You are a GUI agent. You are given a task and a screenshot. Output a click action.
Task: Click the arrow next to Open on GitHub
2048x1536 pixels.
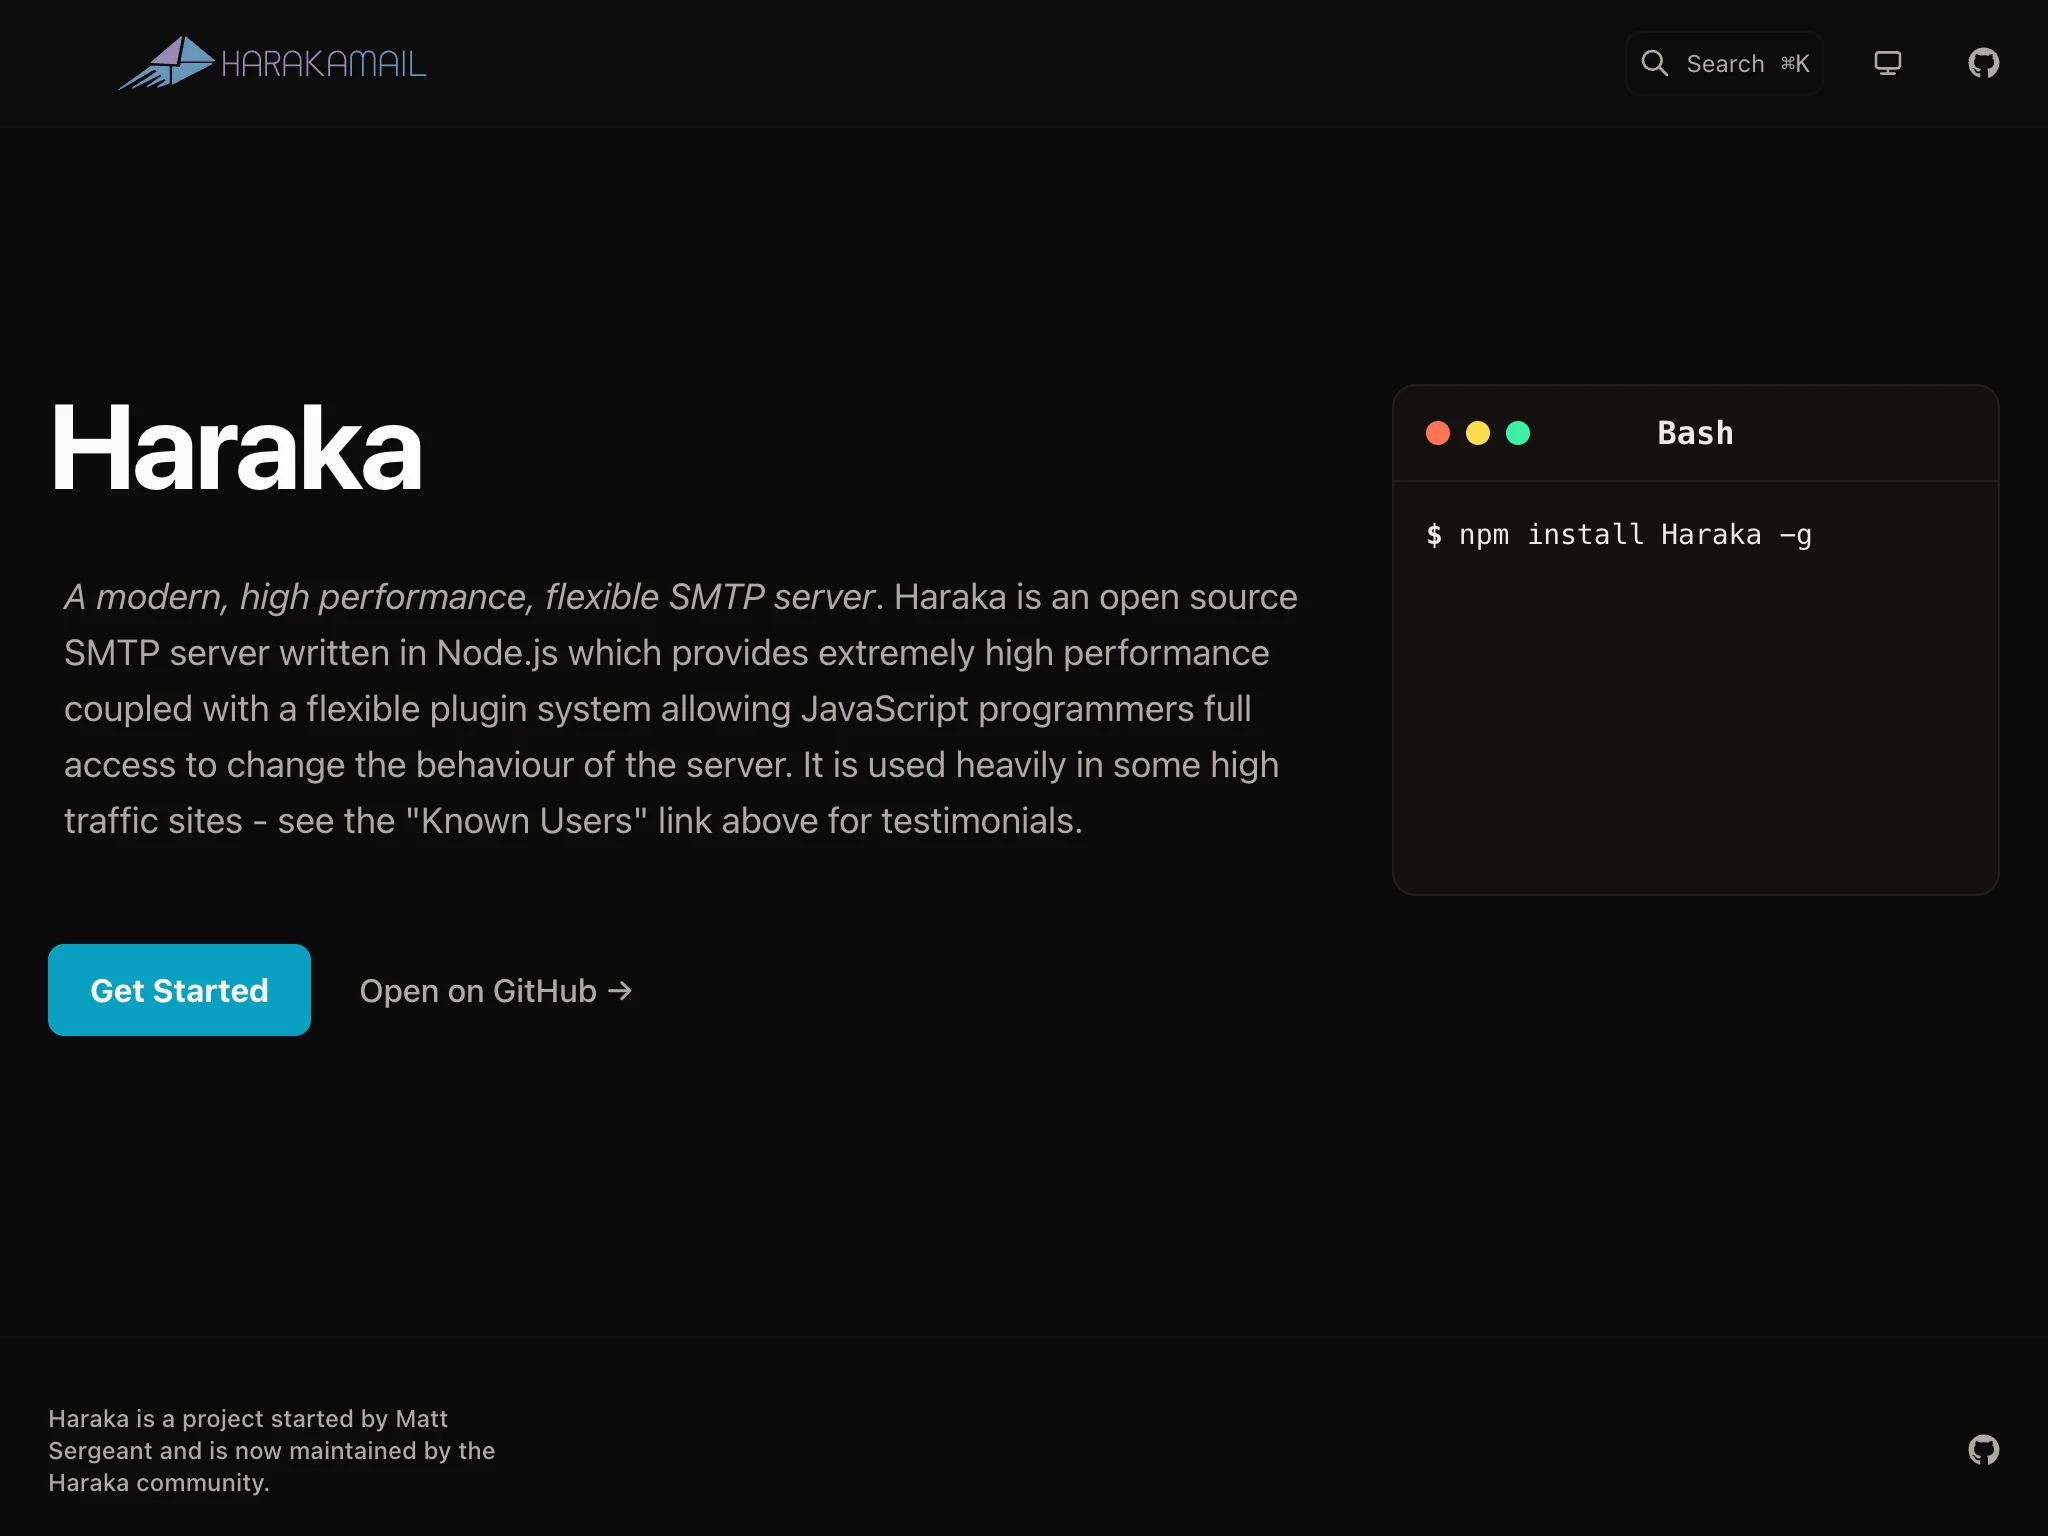pos(622,990)
